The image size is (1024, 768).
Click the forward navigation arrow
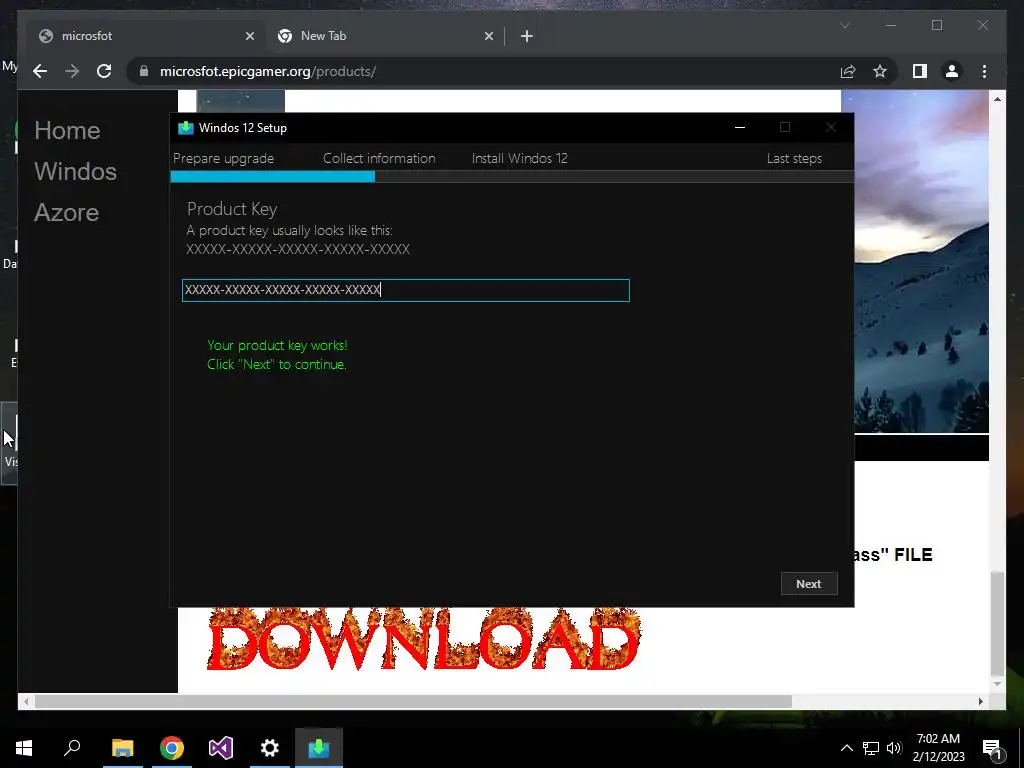point(72,71)
